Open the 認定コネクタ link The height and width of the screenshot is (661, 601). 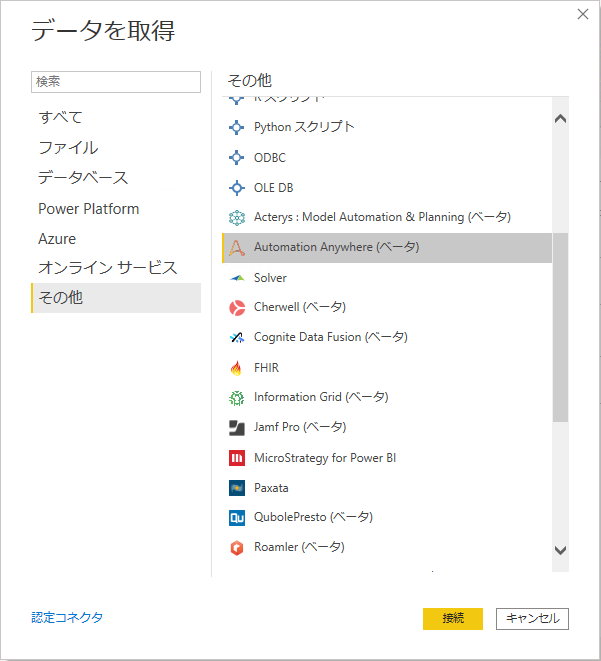tap(67, 618)
